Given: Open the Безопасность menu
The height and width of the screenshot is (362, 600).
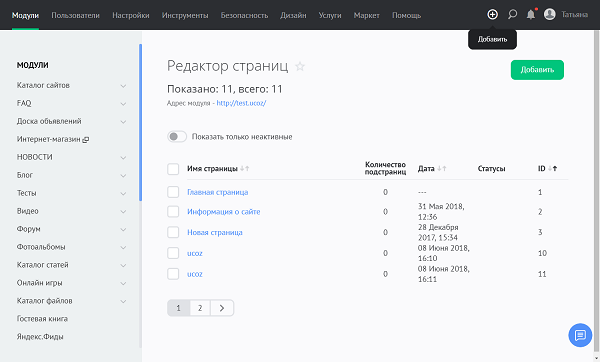Looking at the screenshot, I should [244, 15].
